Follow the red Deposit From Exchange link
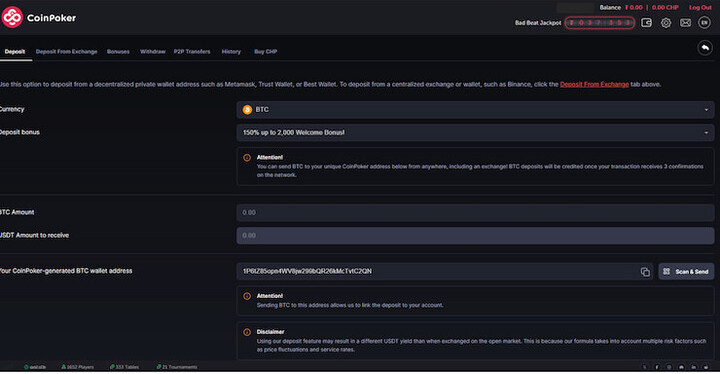The width and height of the screenshot is (720, 374). click(594, 85)
